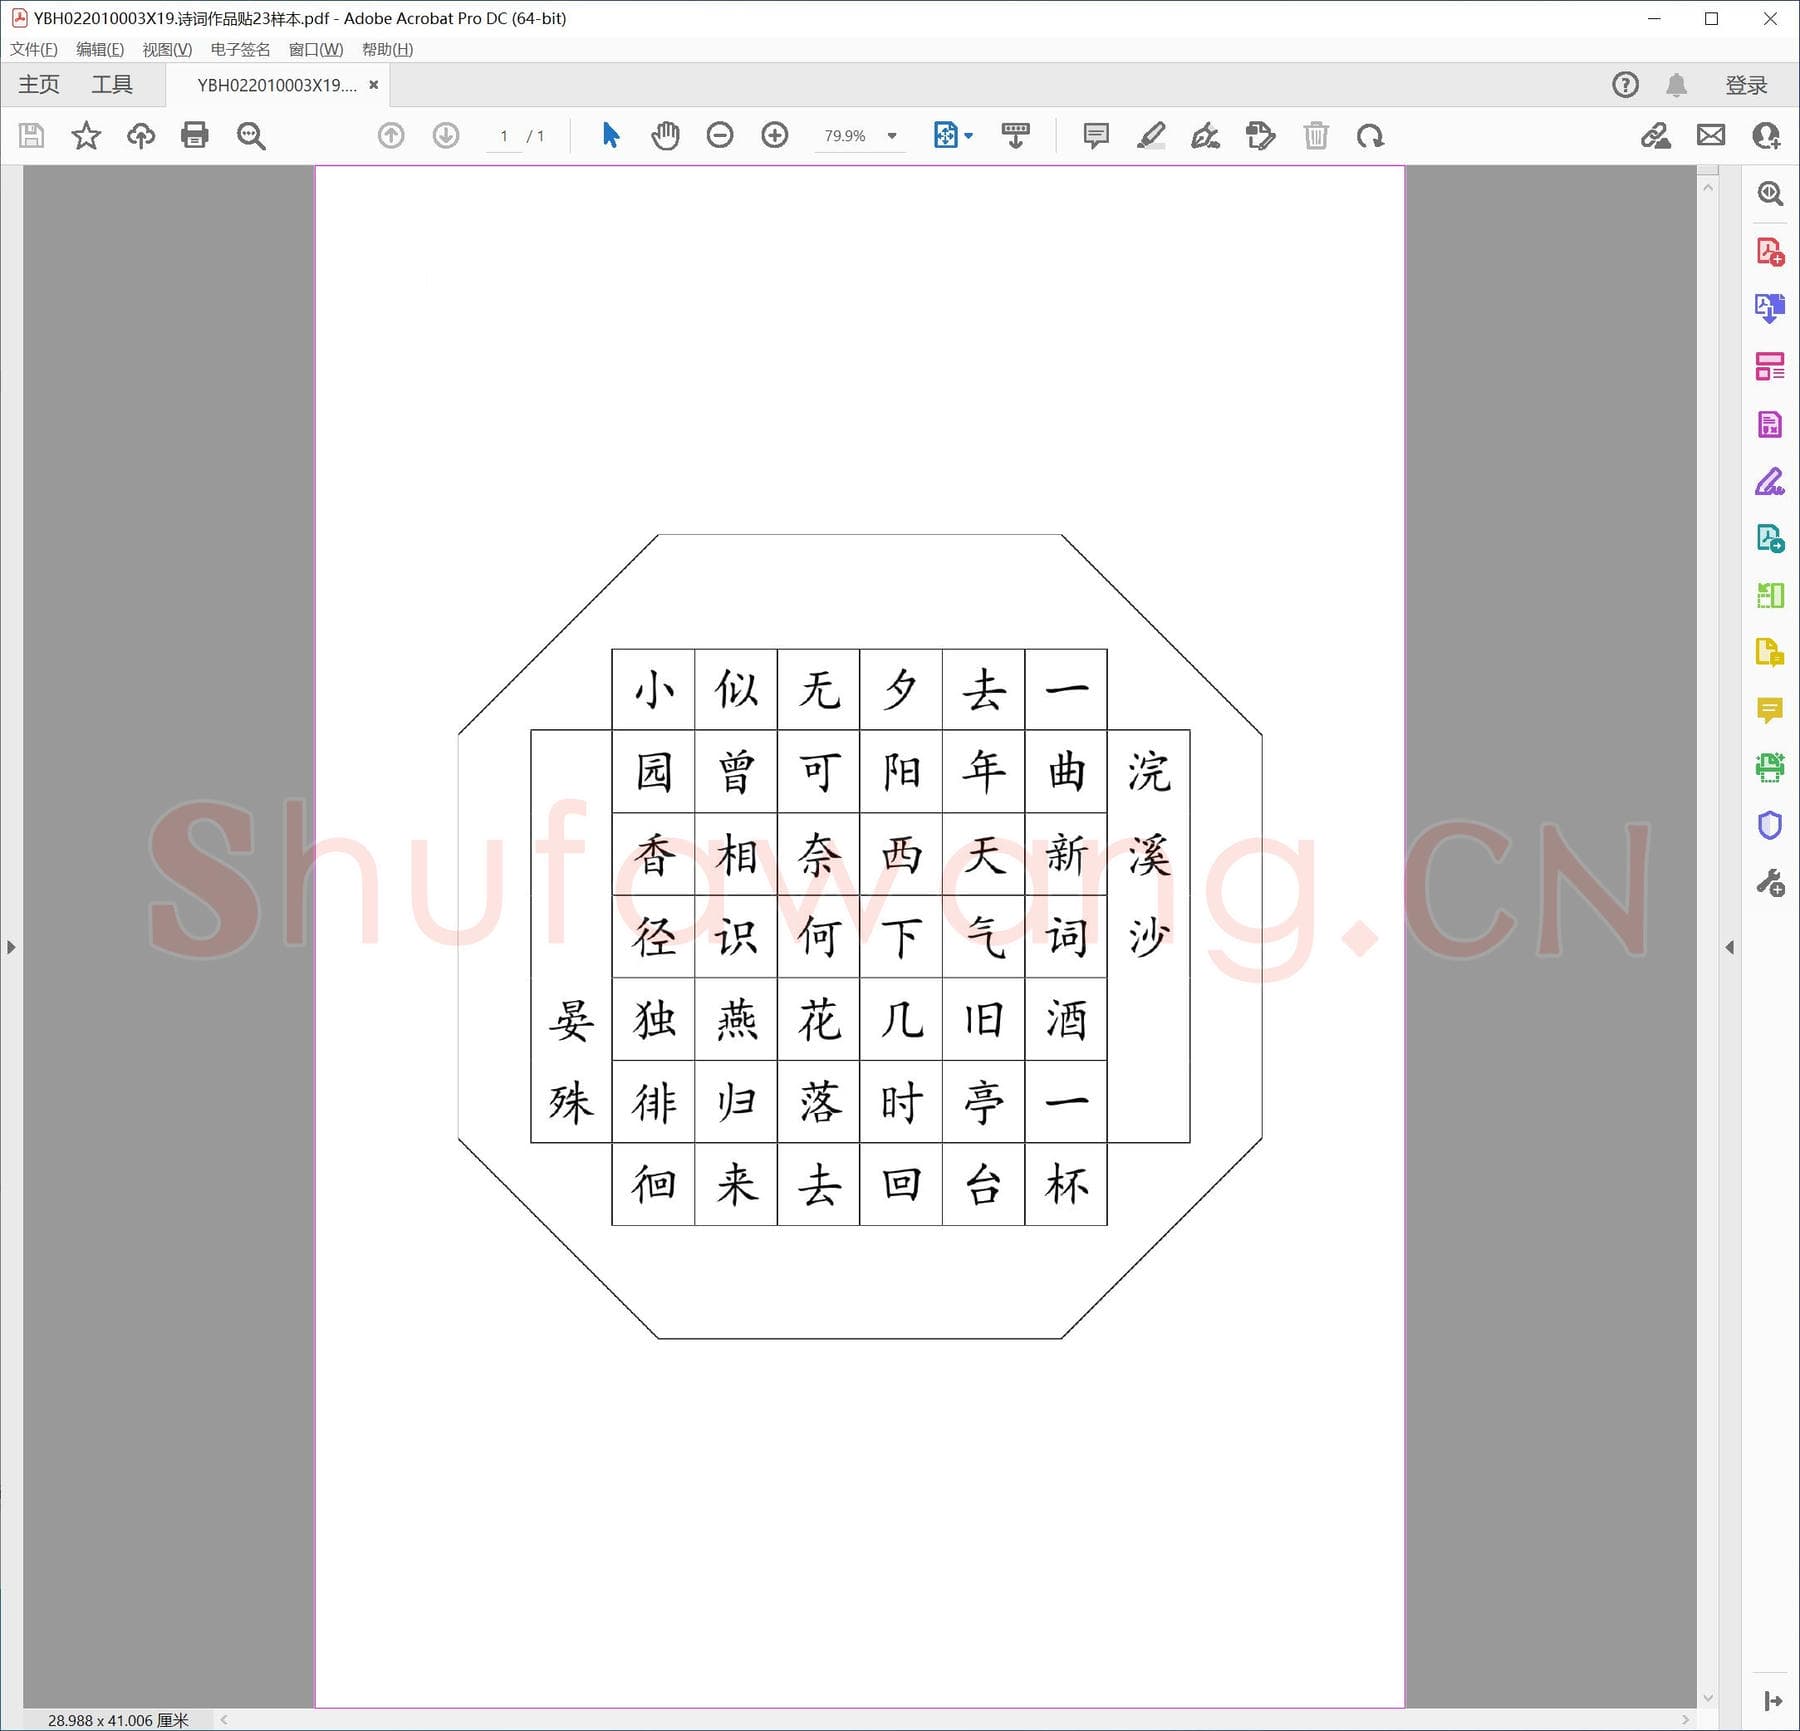Go to previous page arrow
The image size is (1800, 1731).
pos(391,135)
